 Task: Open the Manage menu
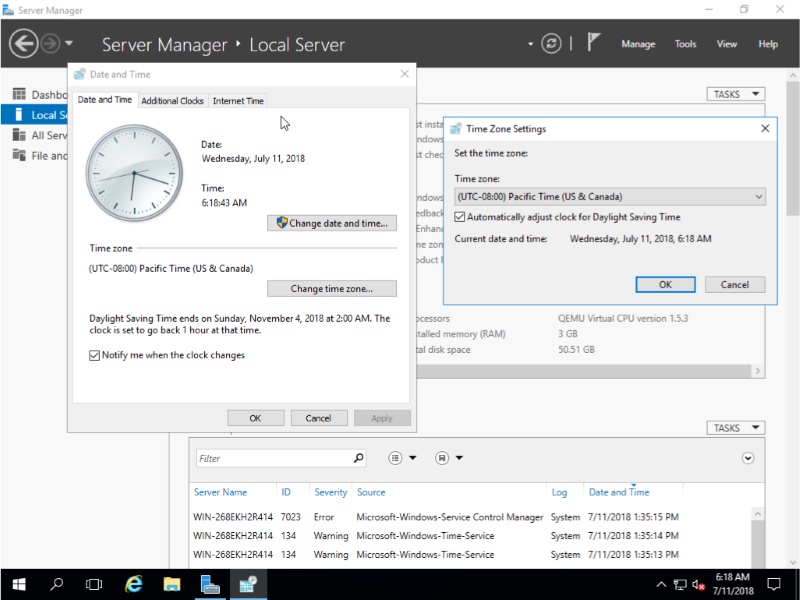(x=638, y=44)
